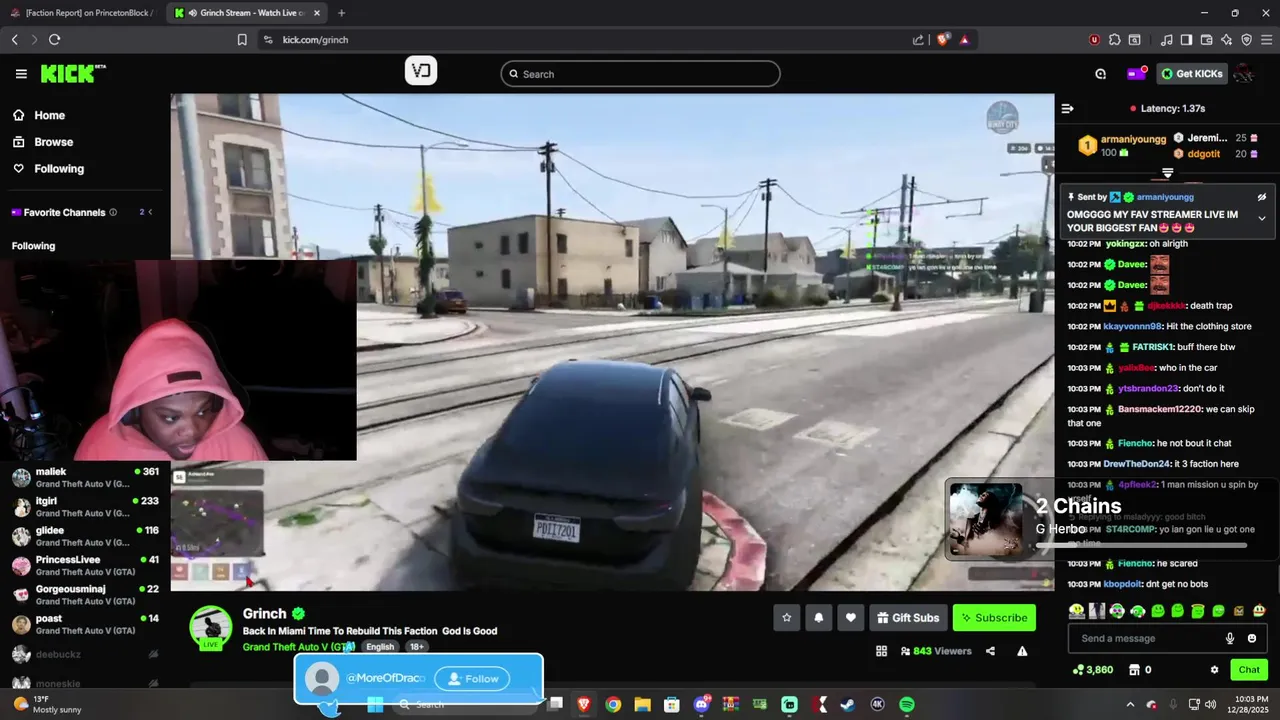Open PrincessLivee's channel in sidebar
Screen dimensions: 1280x720
tap(85, 566)
